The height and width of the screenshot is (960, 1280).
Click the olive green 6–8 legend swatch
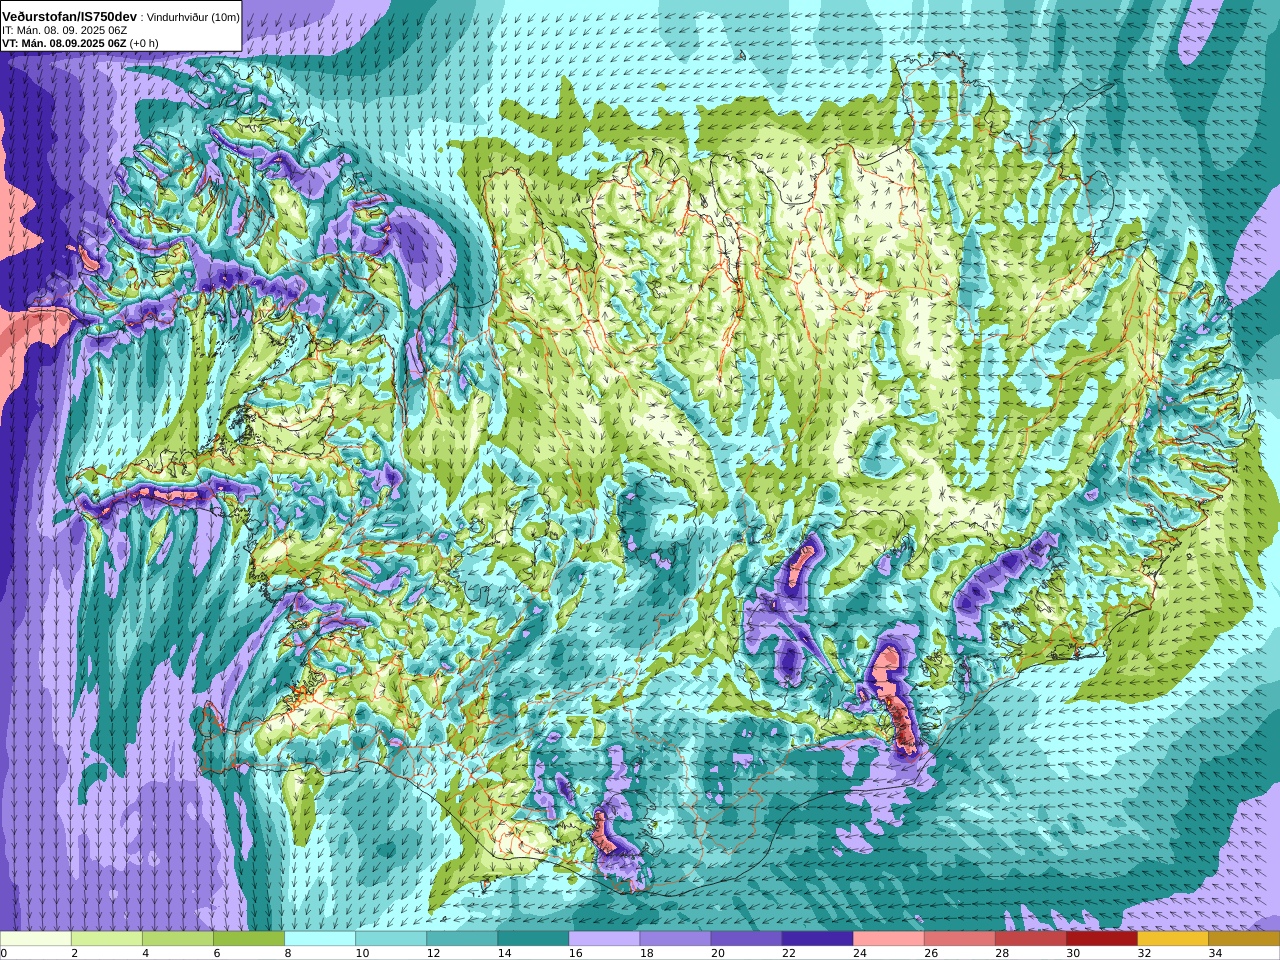coord(249,939)
